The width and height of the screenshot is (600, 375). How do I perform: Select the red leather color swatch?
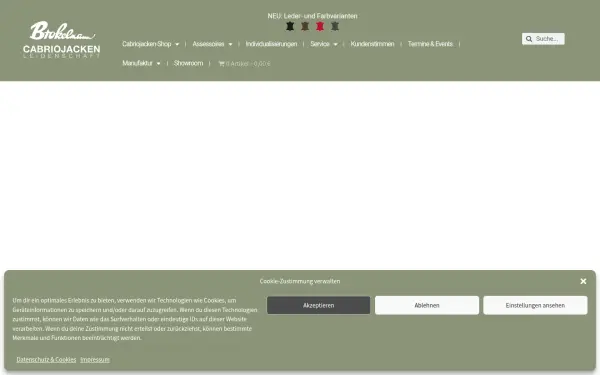pyautogui.click(x=320, y=26)
